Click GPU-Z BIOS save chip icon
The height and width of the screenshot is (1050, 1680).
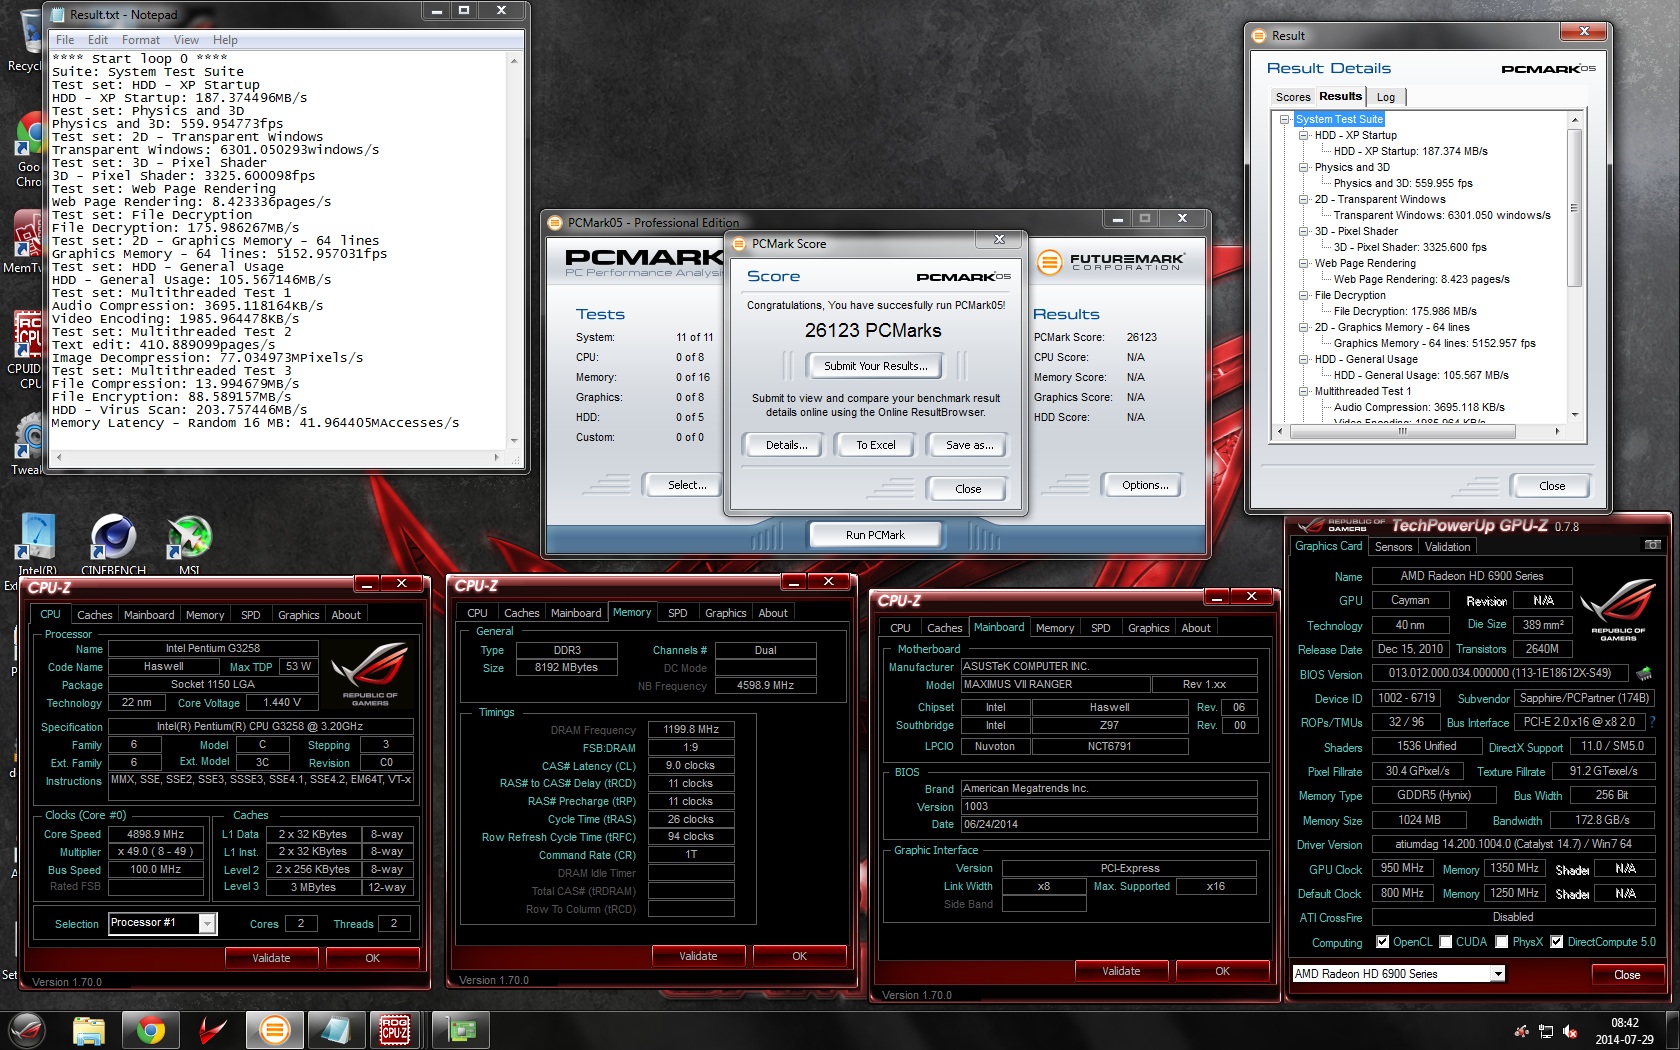(1643, 674)
